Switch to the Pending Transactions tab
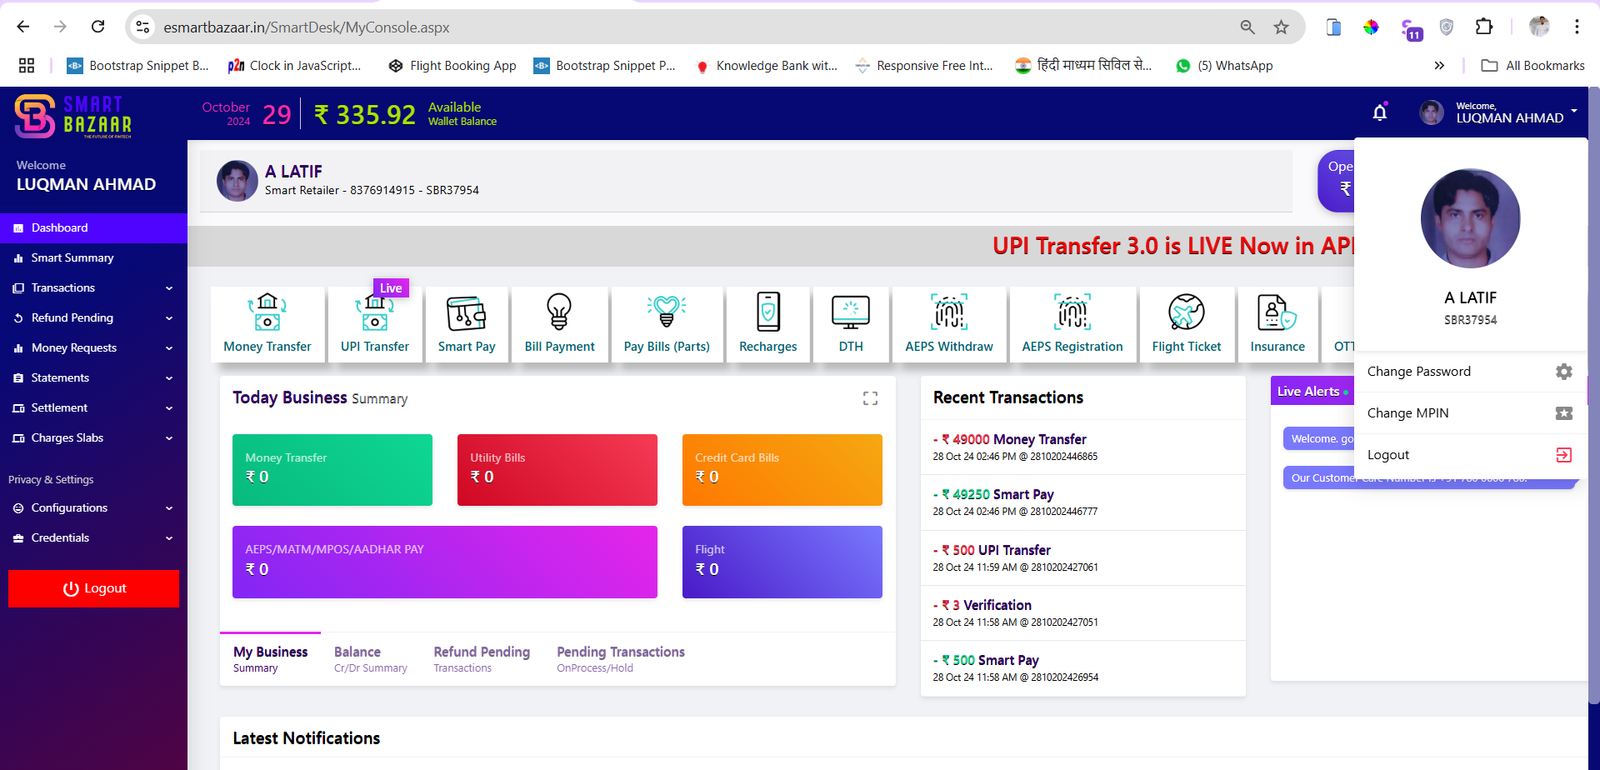Screen dimensions: 1600x770 point(620,658)
